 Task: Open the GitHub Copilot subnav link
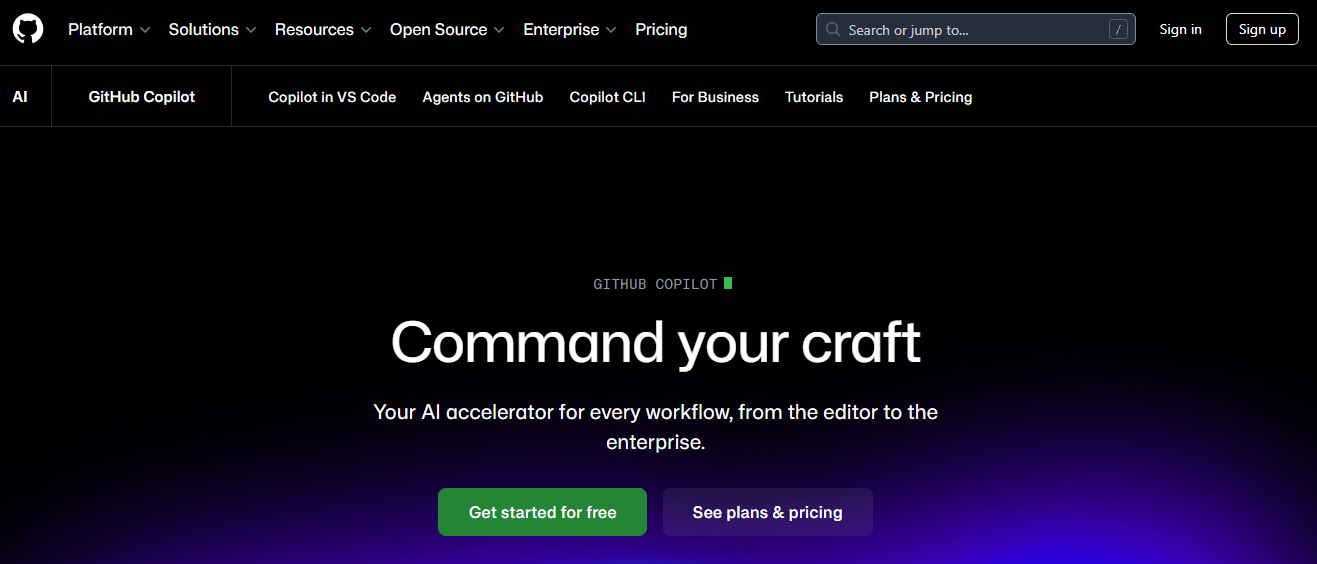point(142,97)
